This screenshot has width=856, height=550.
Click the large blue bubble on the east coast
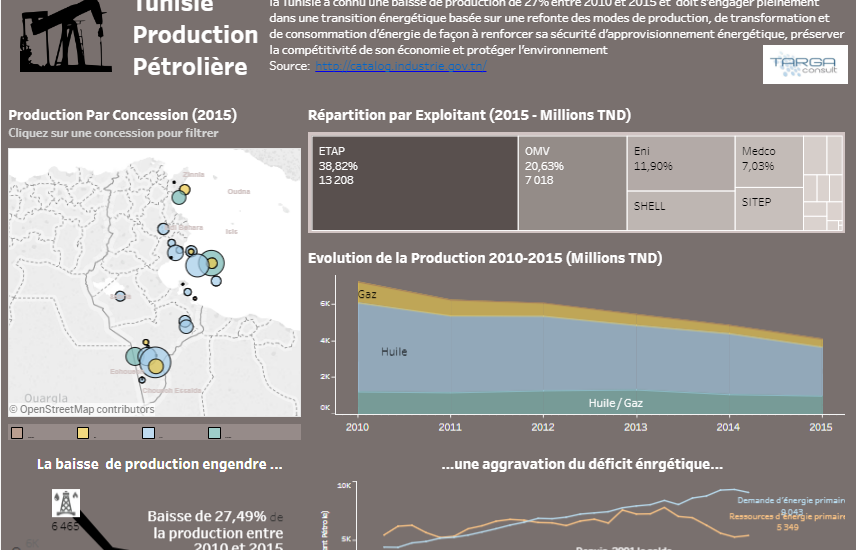click(x=197, y=265)
